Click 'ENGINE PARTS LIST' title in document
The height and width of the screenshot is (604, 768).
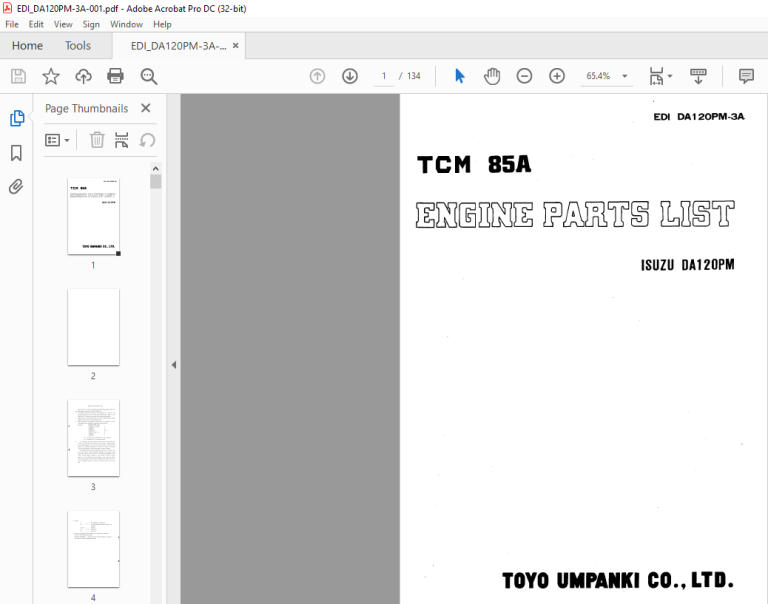pos(575,215)
